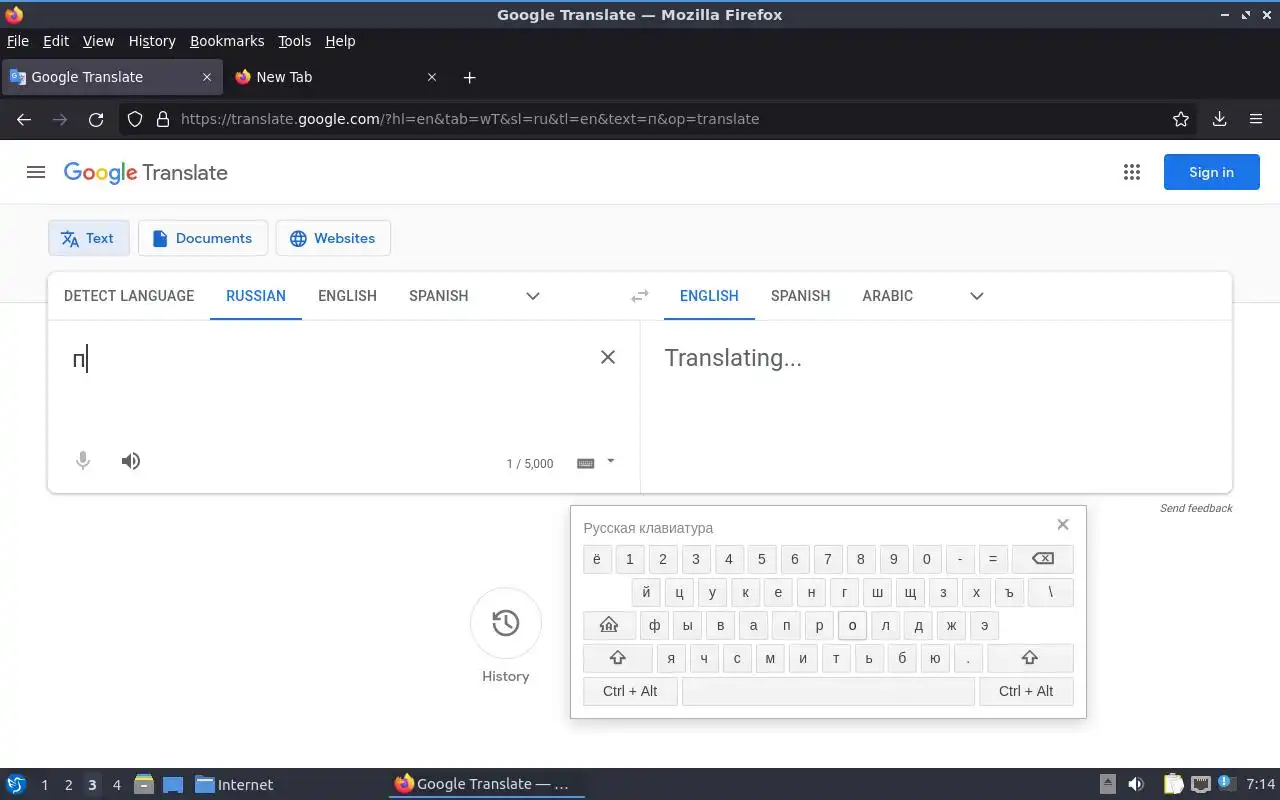Click the ю key on virtual keyboard
This screenshot has width=1280, height=800.
[x=935, y=658]
